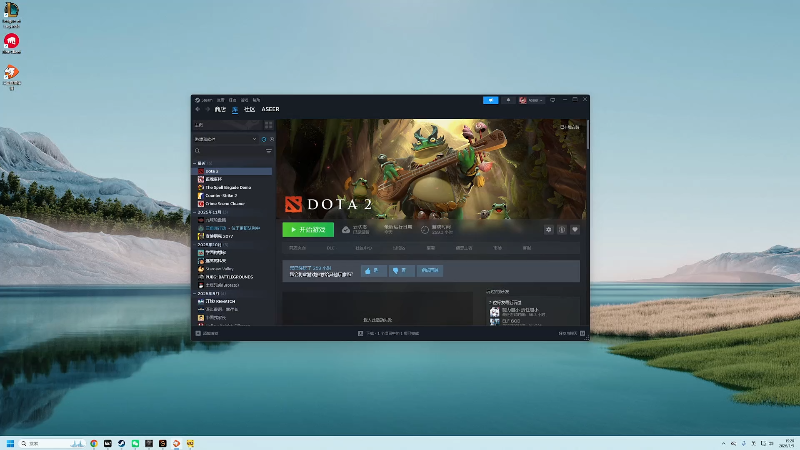This screenshot has width=800, height=450.
Task: Open Friends & Chat in bottom-right corner
Action: (571, 333)
